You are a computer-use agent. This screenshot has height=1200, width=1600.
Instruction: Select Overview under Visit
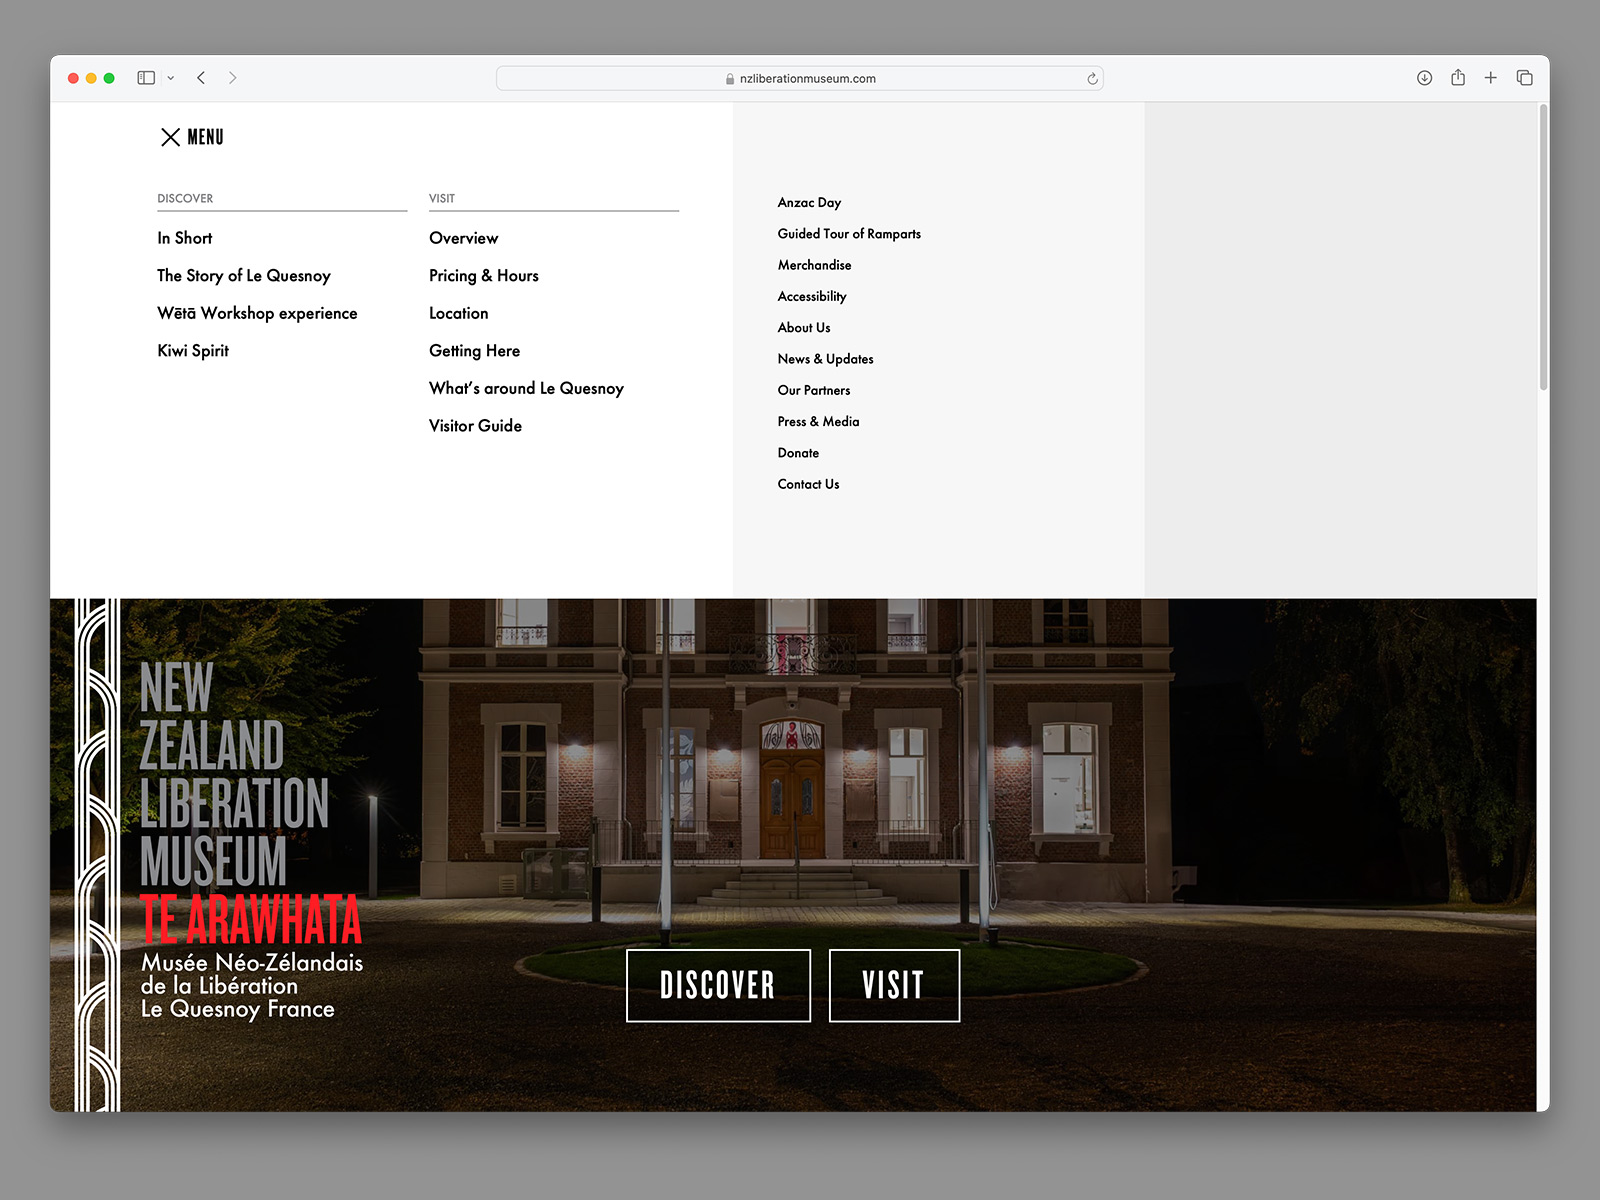(464, 238)
